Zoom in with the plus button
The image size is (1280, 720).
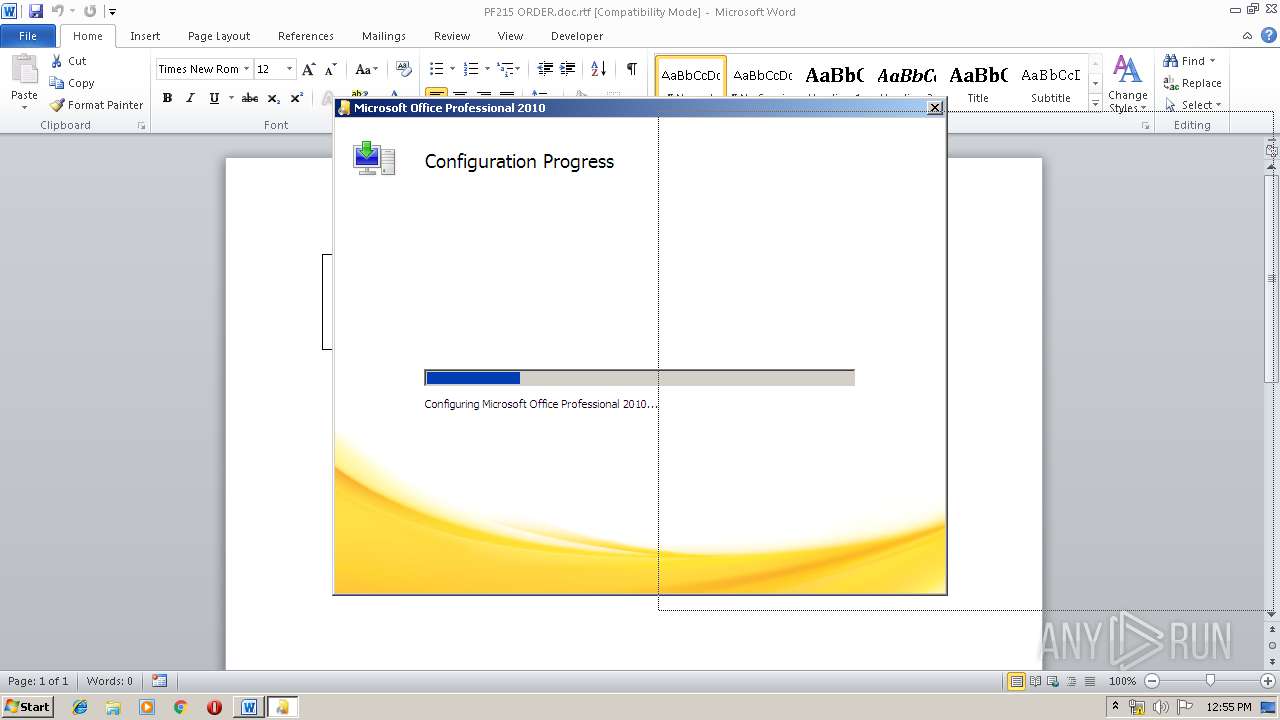tap(1268, 681)
